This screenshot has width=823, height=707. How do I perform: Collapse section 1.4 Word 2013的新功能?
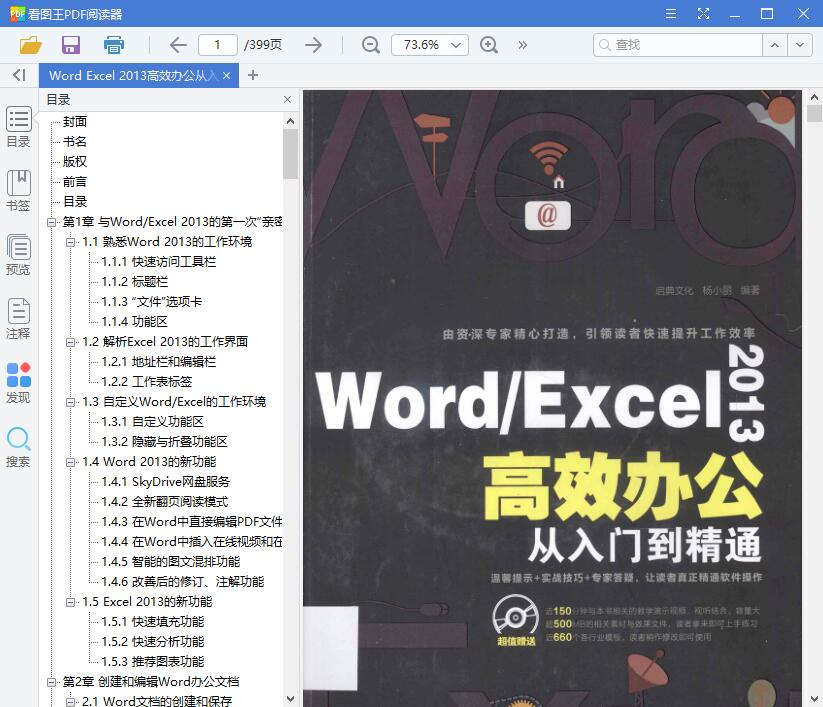point(70,462)
